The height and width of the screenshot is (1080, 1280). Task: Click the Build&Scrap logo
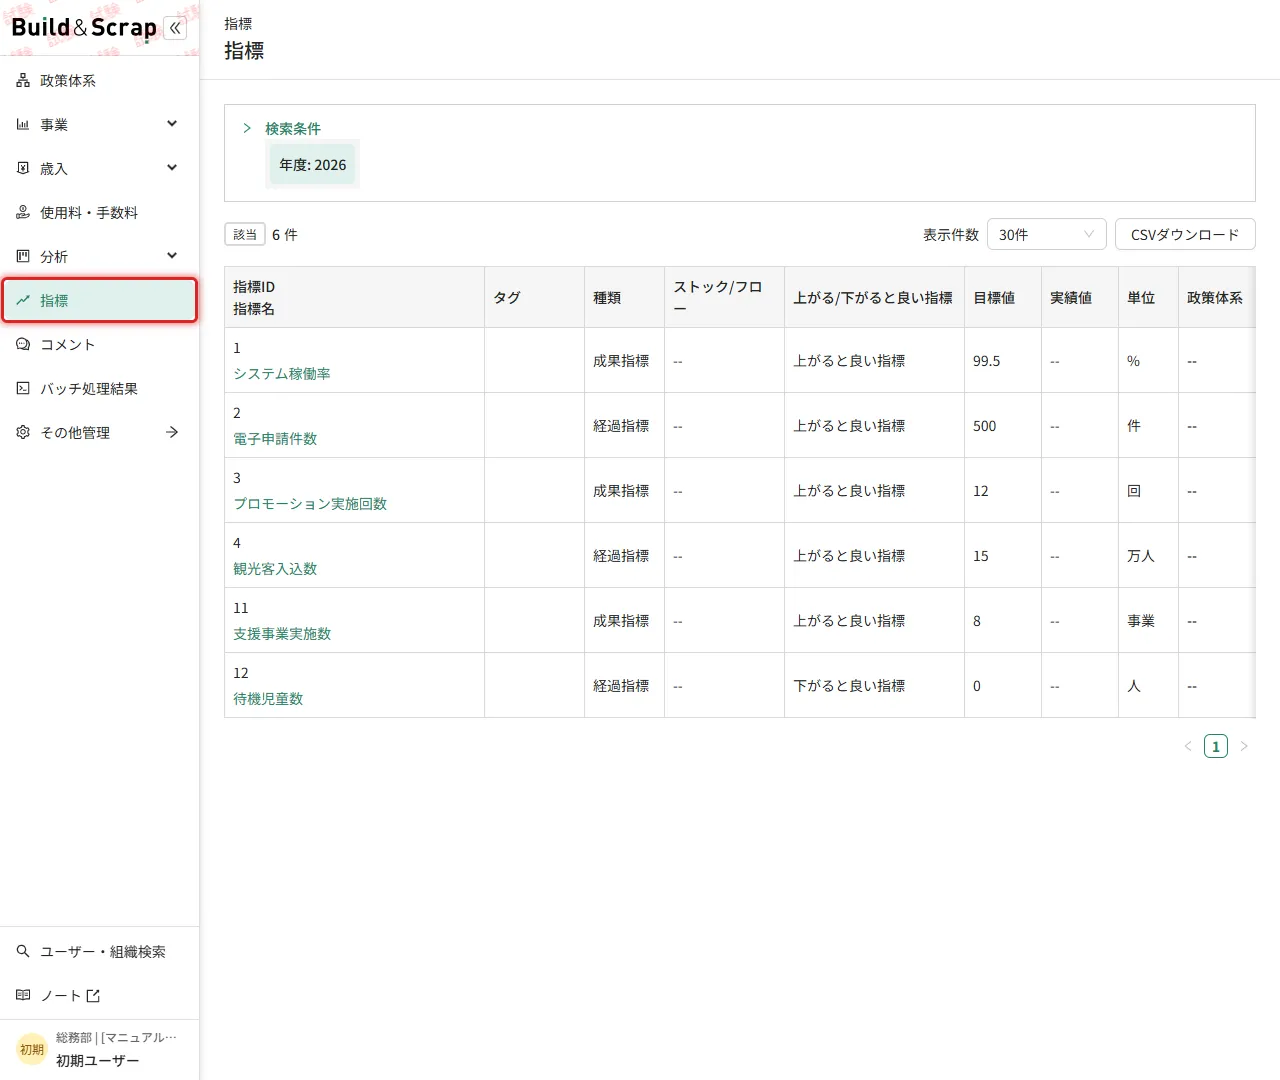tap(84, 28)
